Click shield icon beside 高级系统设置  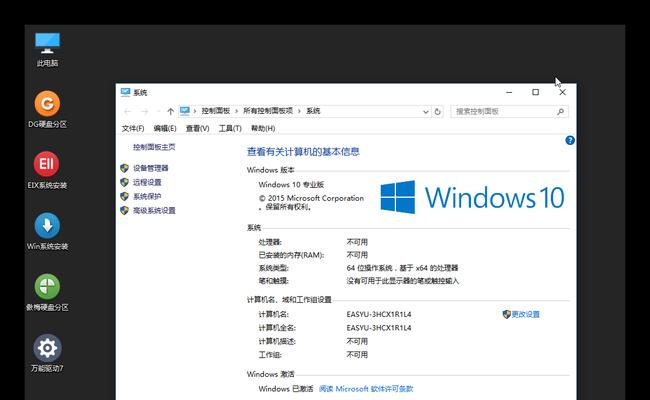tap(124, 210)
